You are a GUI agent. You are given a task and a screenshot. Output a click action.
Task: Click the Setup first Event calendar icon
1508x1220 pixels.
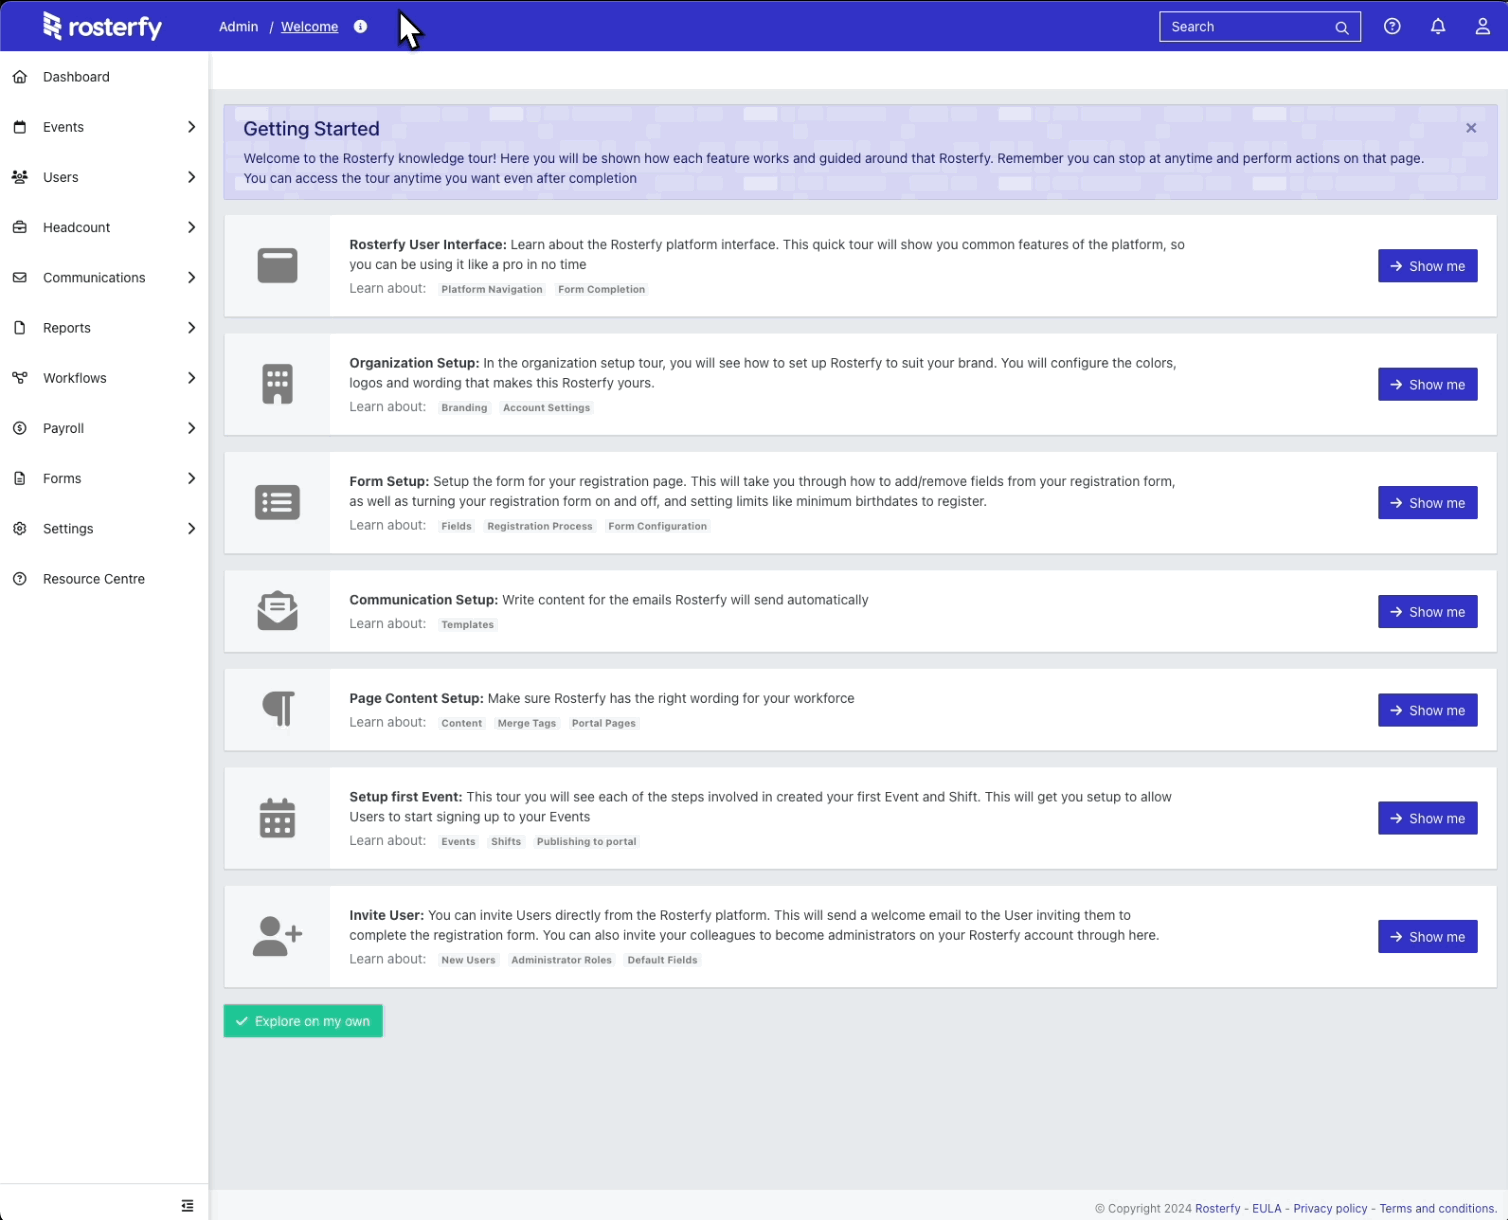coord(277,818)
